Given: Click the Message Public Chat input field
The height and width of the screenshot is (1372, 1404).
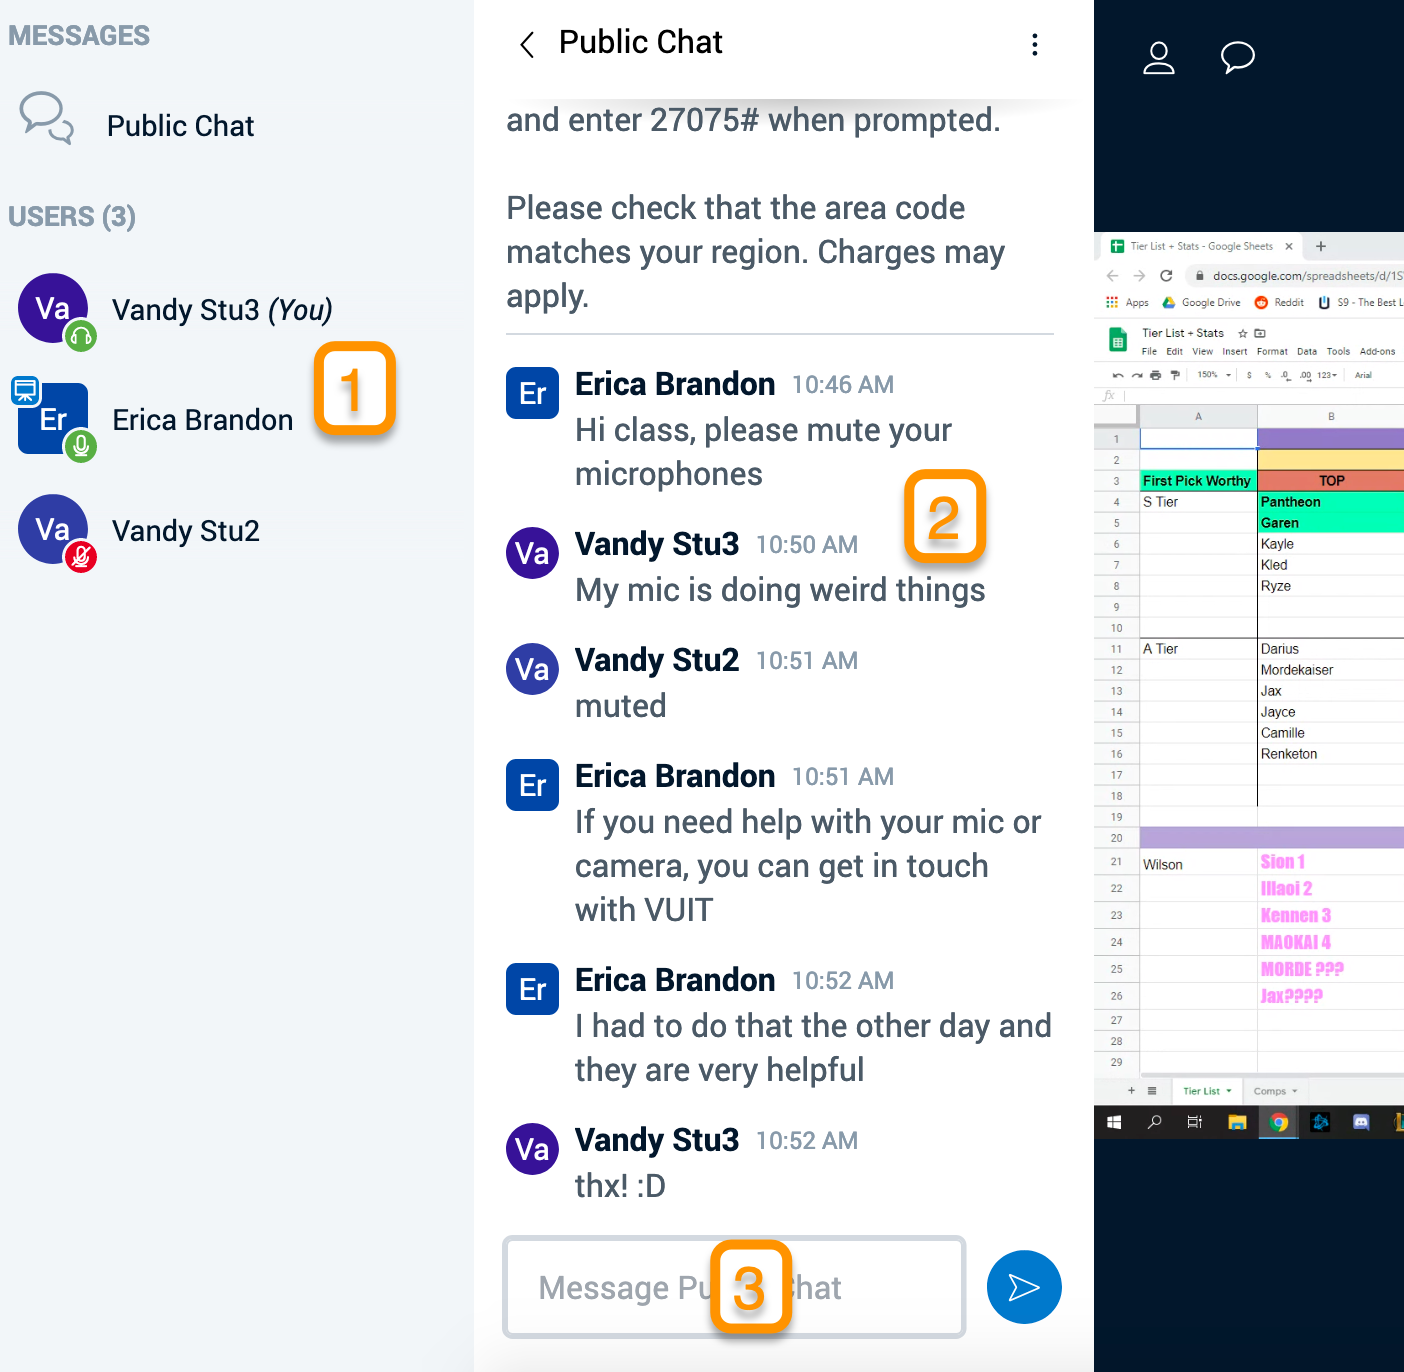Looking at the screenshot, I should click(x=620, y=1287).
